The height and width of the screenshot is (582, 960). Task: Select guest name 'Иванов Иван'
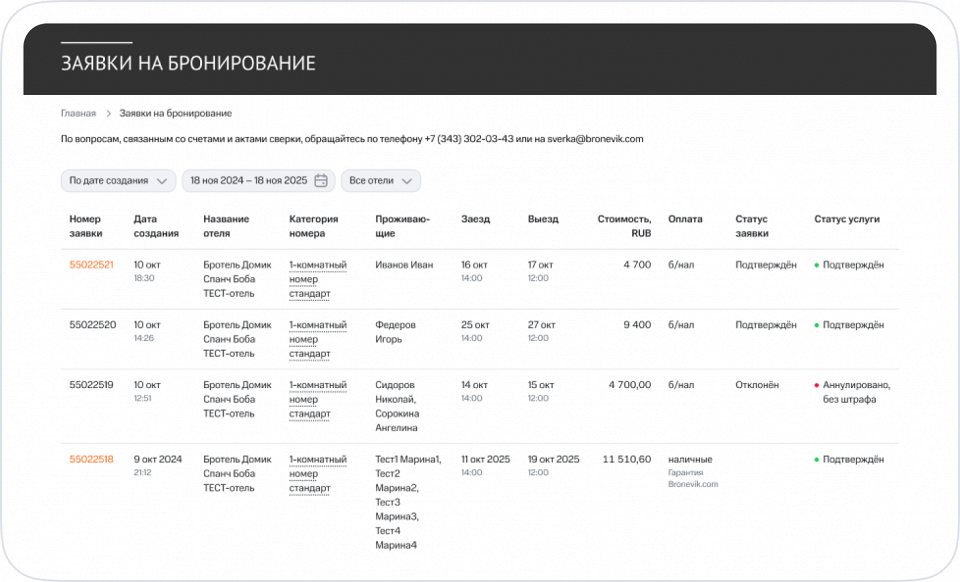pos(404,265)
